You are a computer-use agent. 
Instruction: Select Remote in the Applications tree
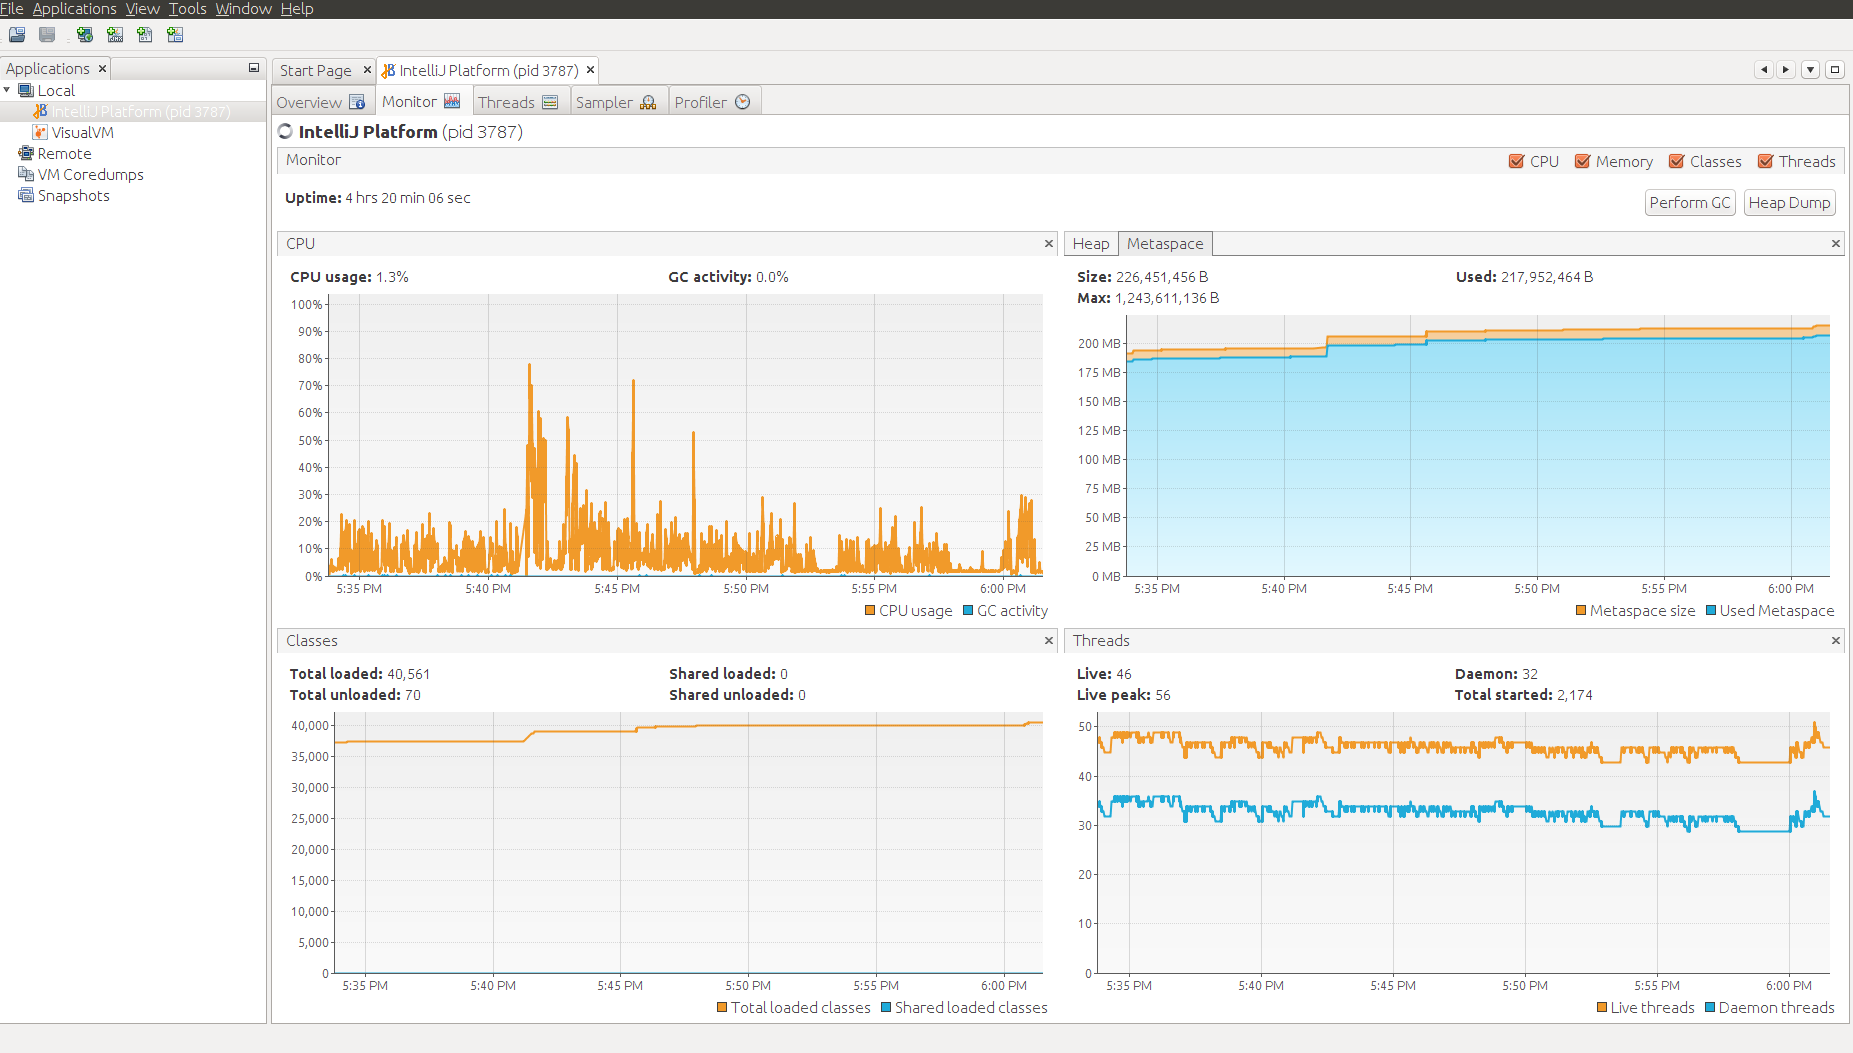[x=64, y=153]
